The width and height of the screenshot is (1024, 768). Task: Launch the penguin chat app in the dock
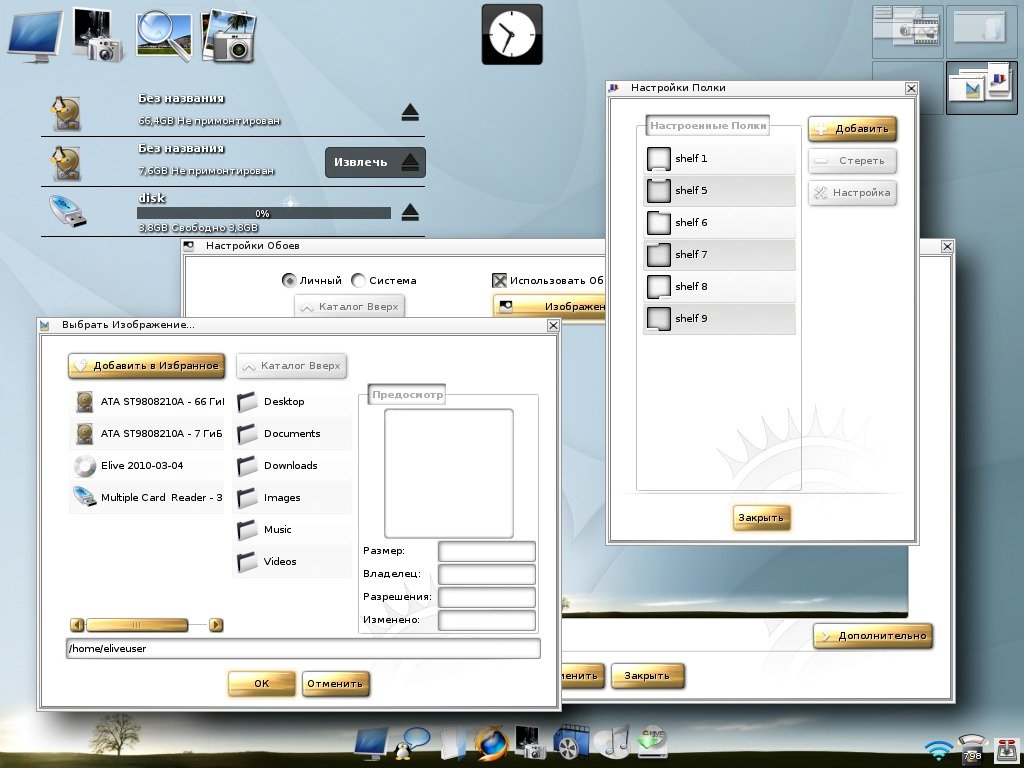coord(411,744)
